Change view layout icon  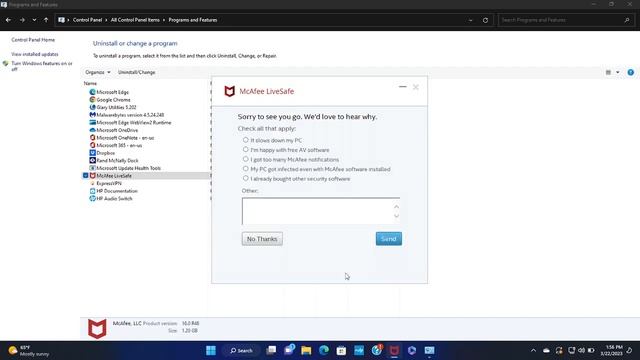point(609,72)
